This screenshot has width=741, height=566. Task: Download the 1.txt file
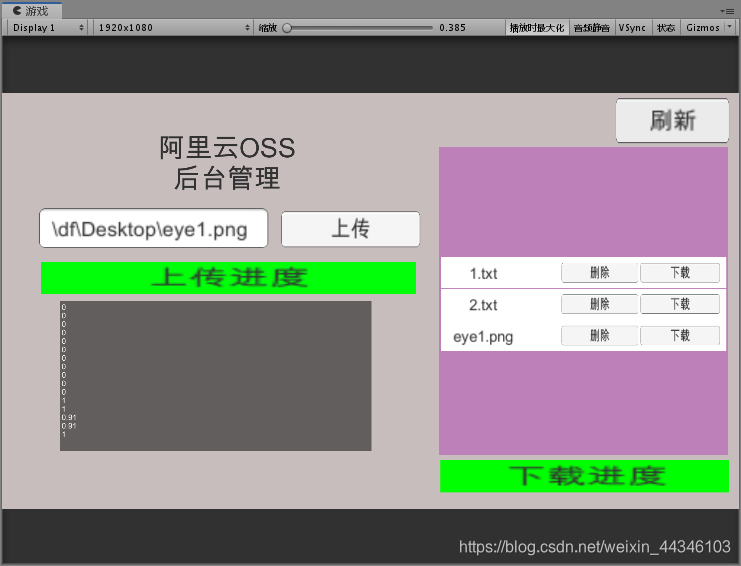680,273
